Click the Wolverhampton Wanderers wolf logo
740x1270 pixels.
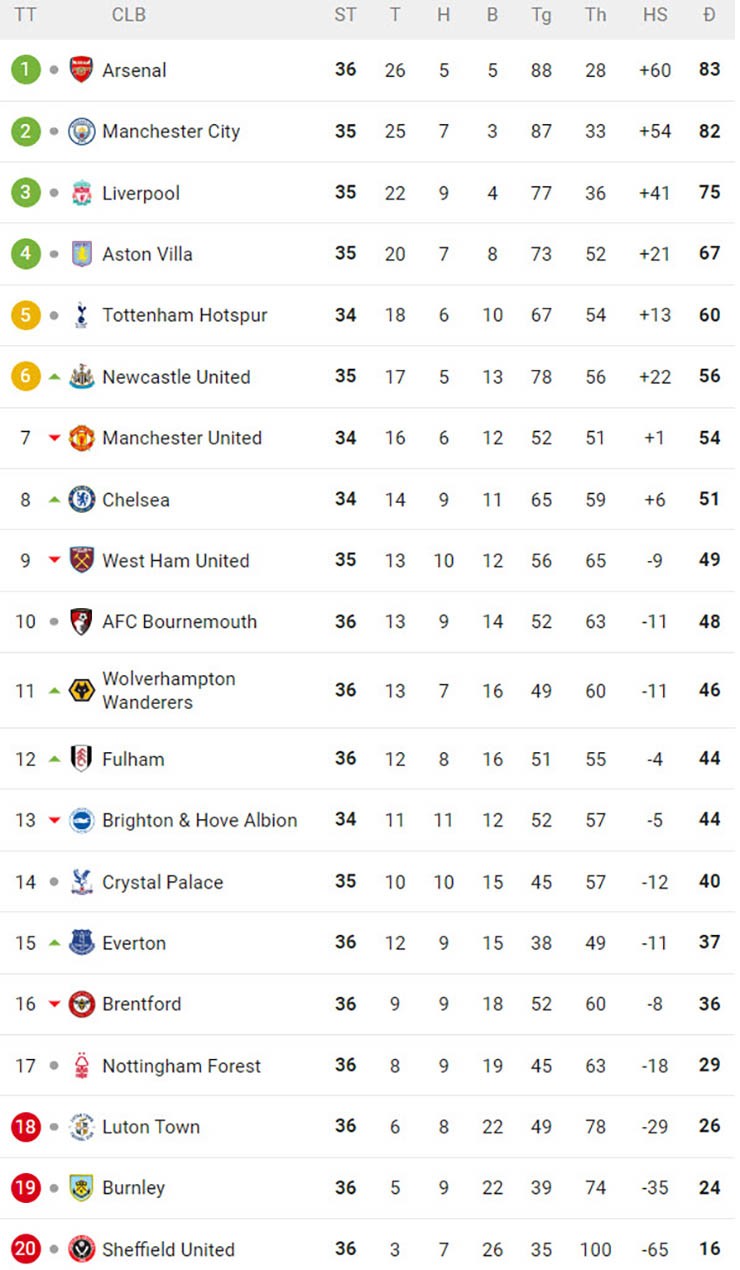(x=81, y=690)
